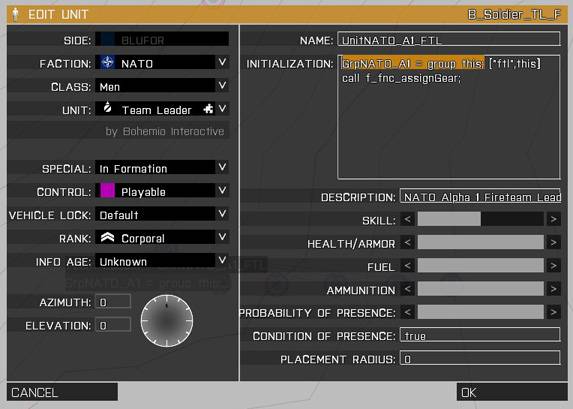Click inside the Initialization text box
This screenshot has width=573, height=409.
pyautogui.click(x=449, y=117)
